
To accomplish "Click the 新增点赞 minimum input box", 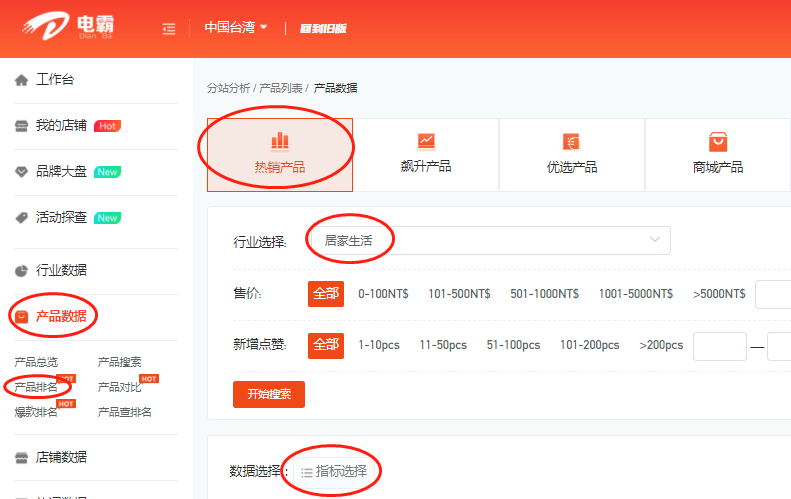I will pyautogui.click(x=720, y=346).
